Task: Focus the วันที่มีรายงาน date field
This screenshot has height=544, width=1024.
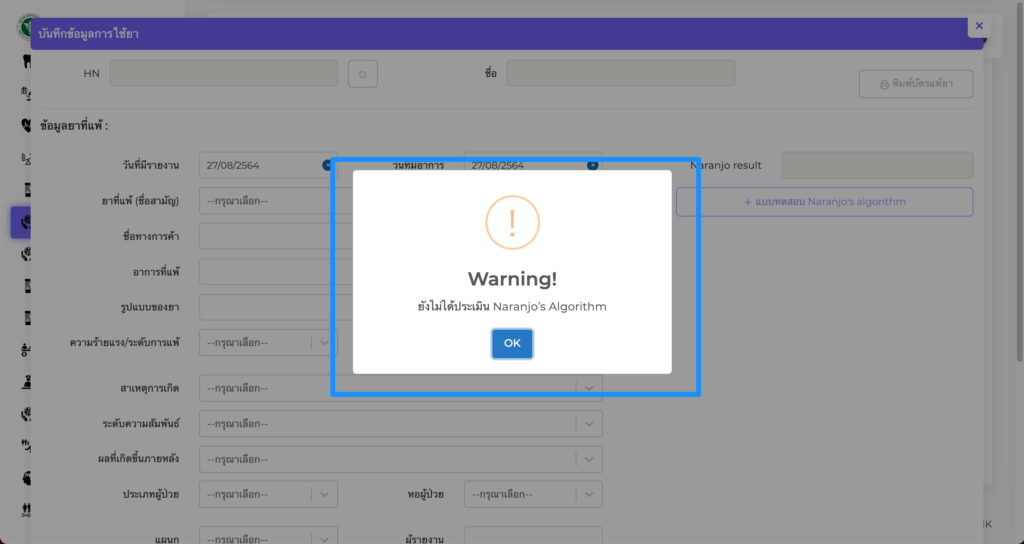Action: (258, 165)
